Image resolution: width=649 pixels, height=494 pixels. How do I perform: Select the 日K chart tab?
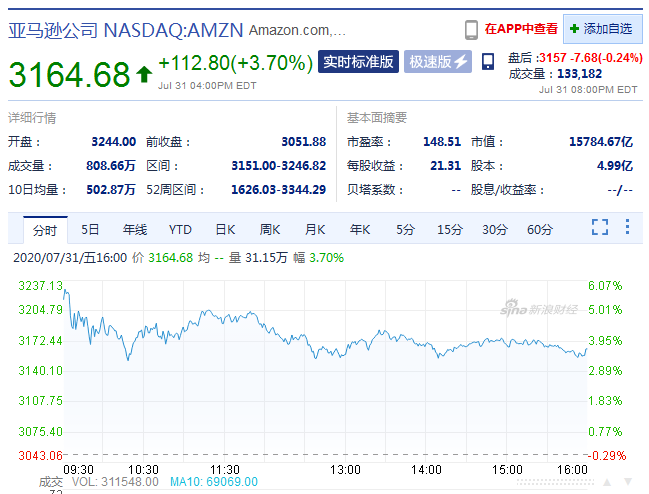tap(225, 230)
